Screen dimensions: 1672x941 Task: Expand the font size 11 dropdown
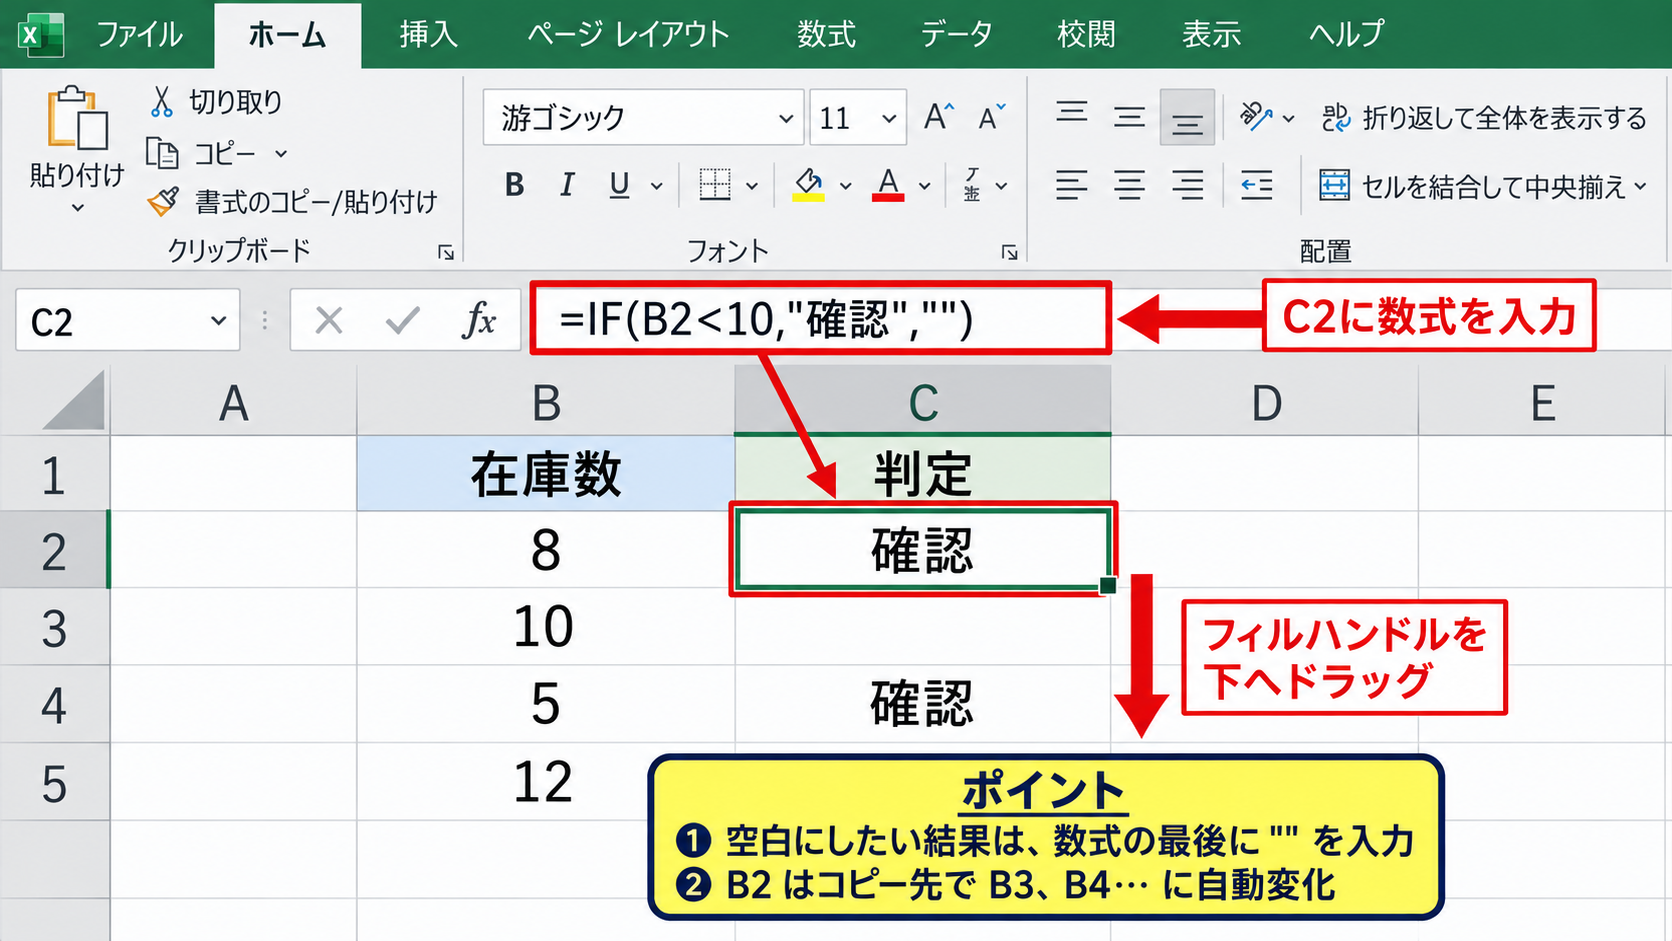[x=889, y=119]
